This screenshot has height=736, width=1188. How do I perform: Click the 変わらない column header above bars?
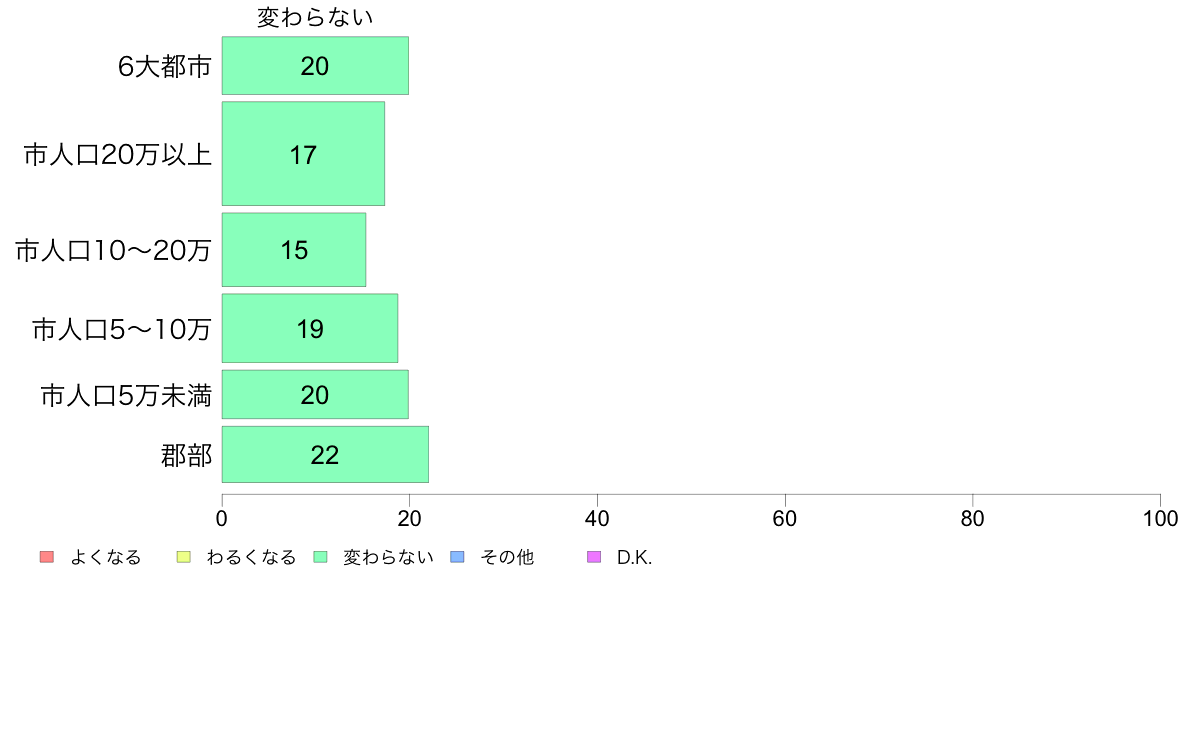[x=314, y=17]
